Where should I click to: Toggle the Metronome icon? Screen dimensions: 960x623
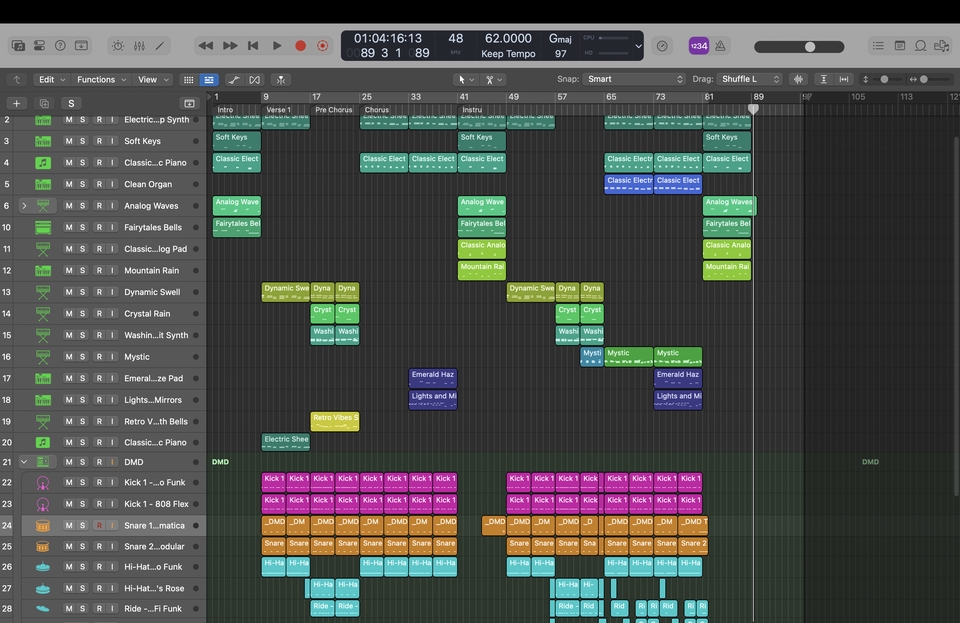click(x=721, y=46)
